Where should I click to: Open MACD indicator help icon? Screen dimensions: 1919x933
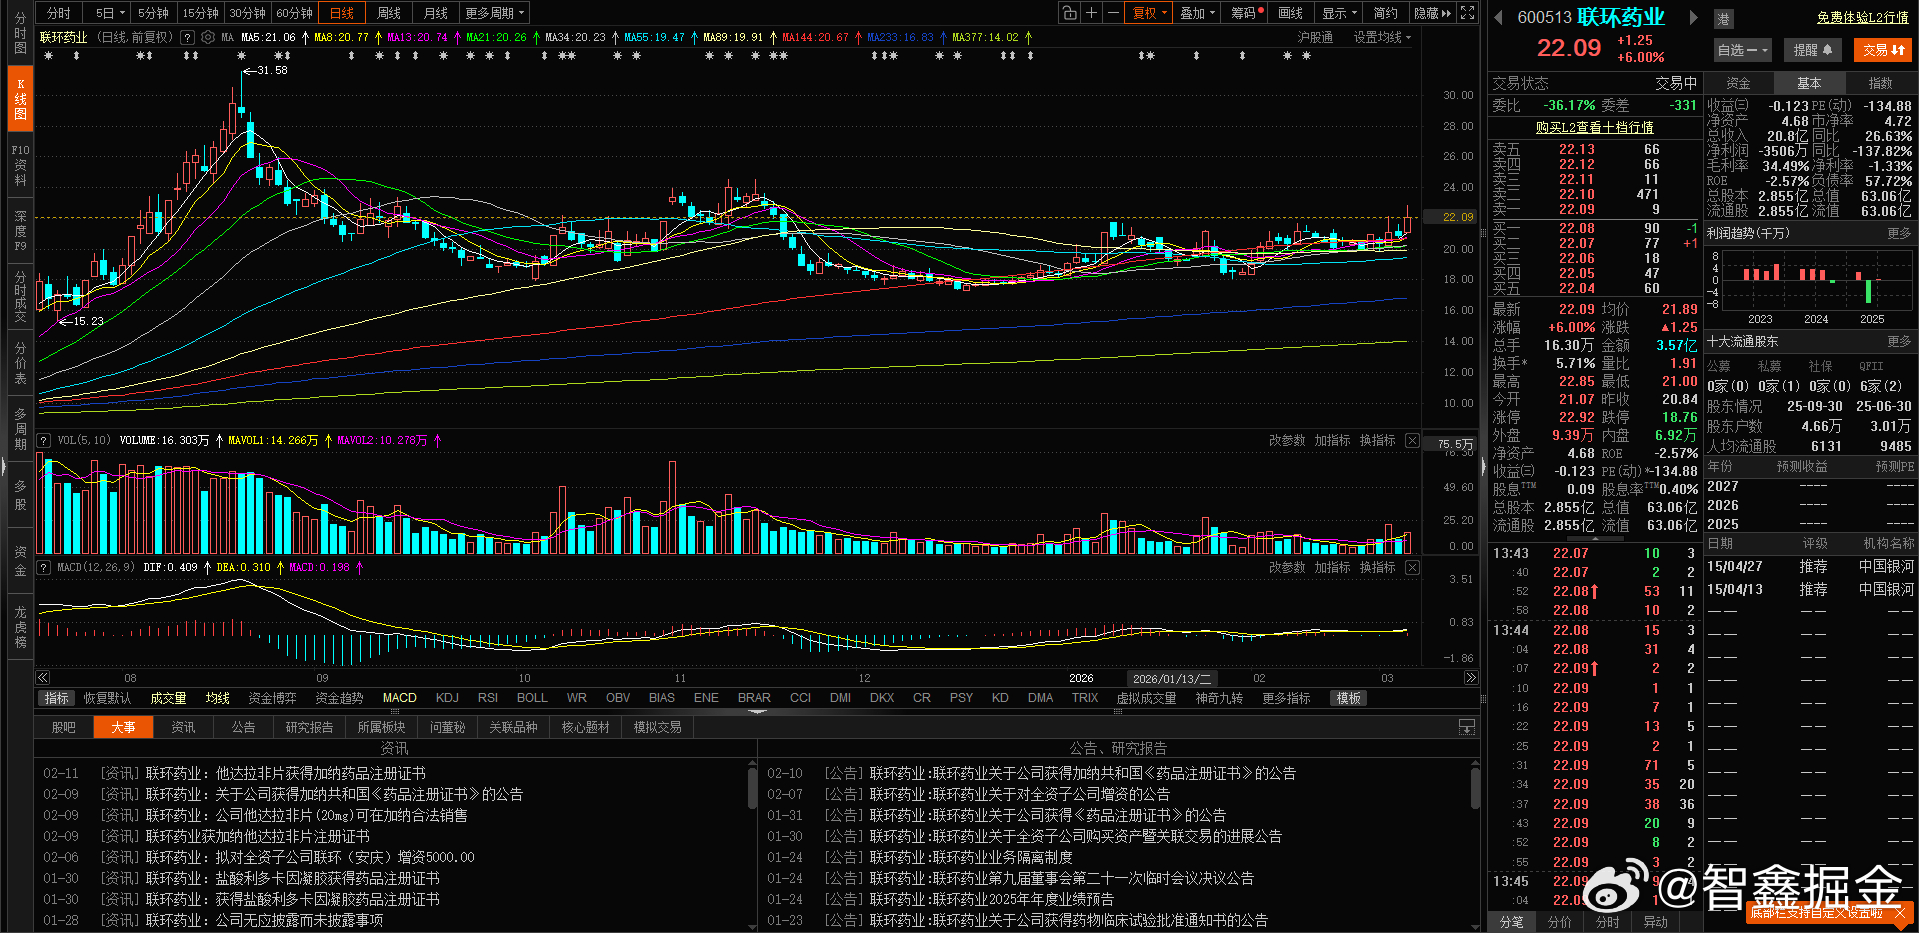[x=44, y=567]
